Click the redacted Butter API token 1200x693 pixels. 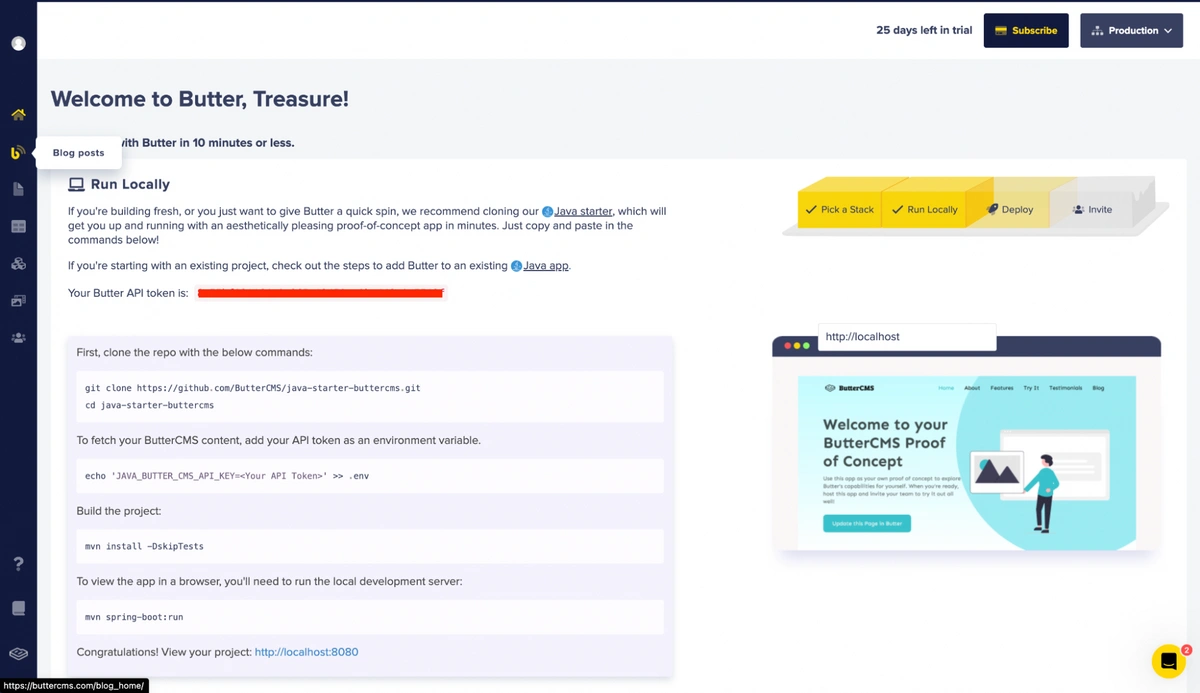320,293
